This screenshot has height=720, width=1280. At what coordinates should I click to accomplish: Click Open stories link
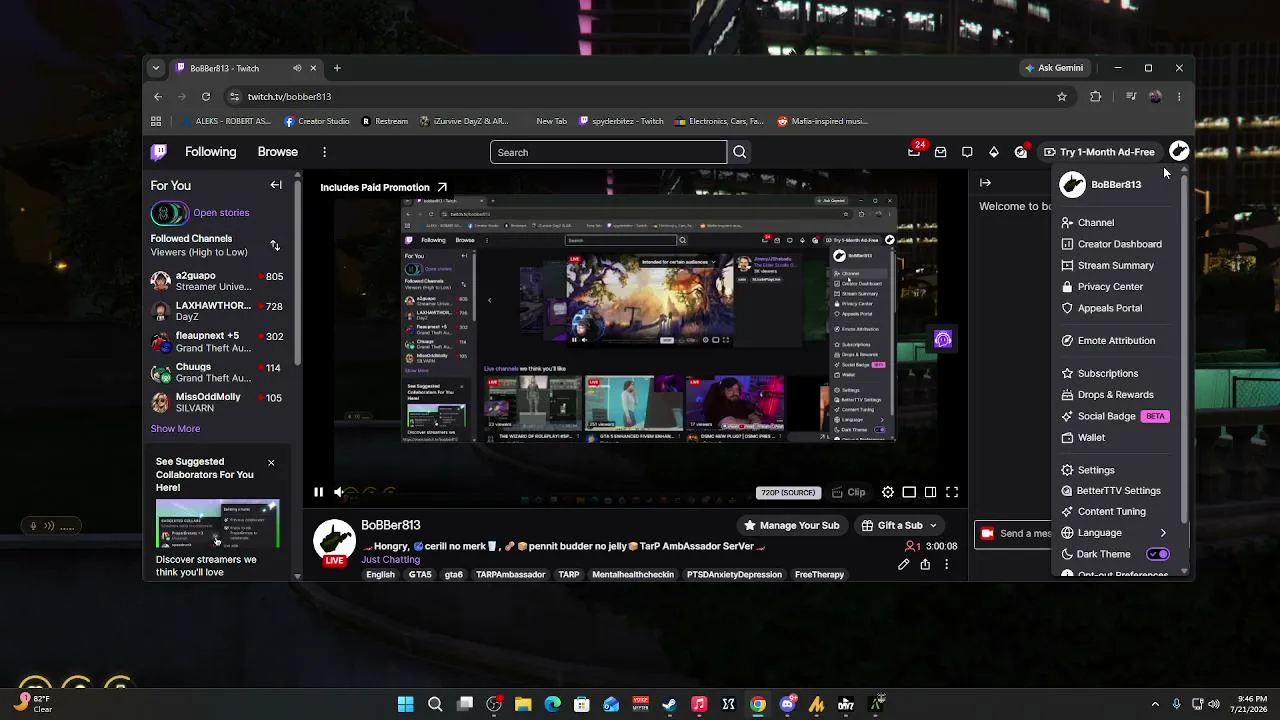click(x=221, y=212)
